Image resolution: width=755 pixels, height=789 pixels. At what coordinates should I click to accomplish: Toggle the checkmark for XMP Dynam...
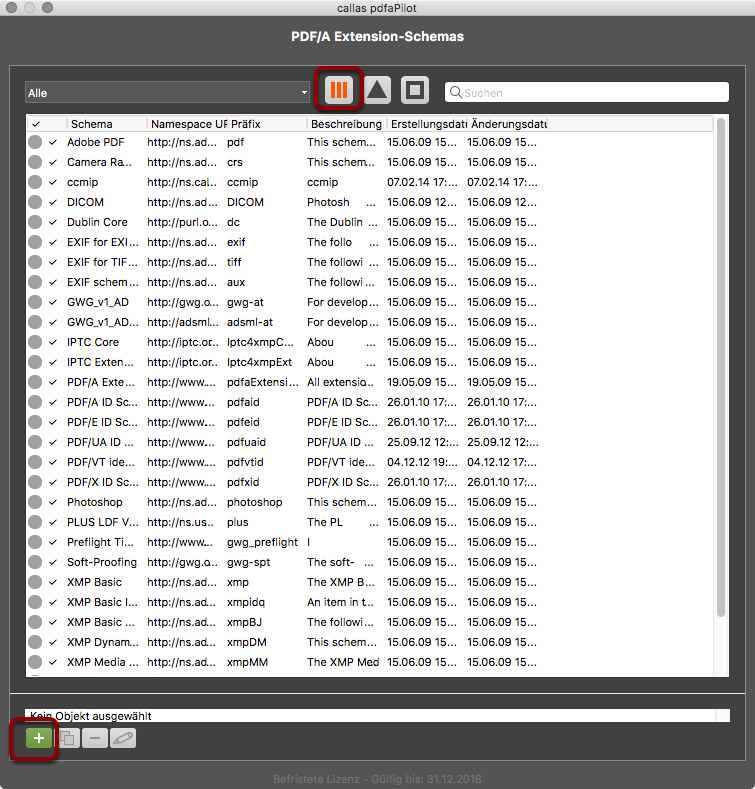53,643
